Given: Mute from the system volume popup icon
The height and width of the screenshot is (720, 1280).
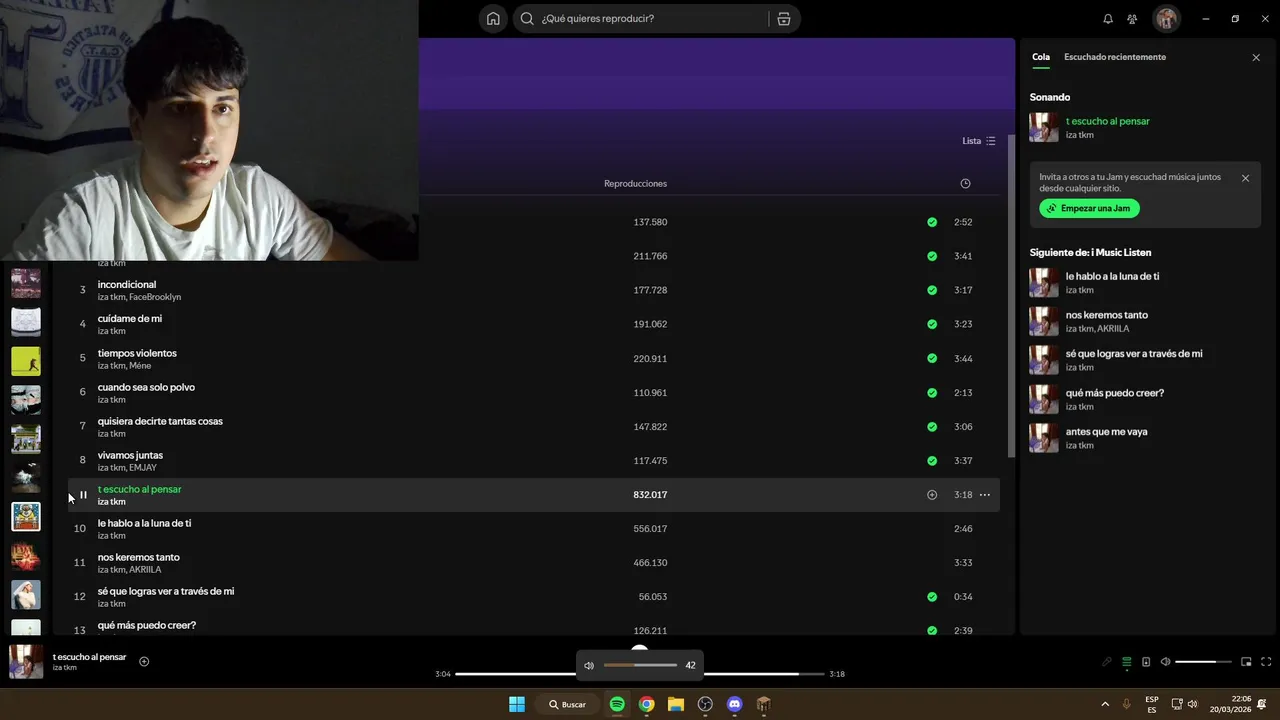Looking at the screenshot, I should coord(589,665).
